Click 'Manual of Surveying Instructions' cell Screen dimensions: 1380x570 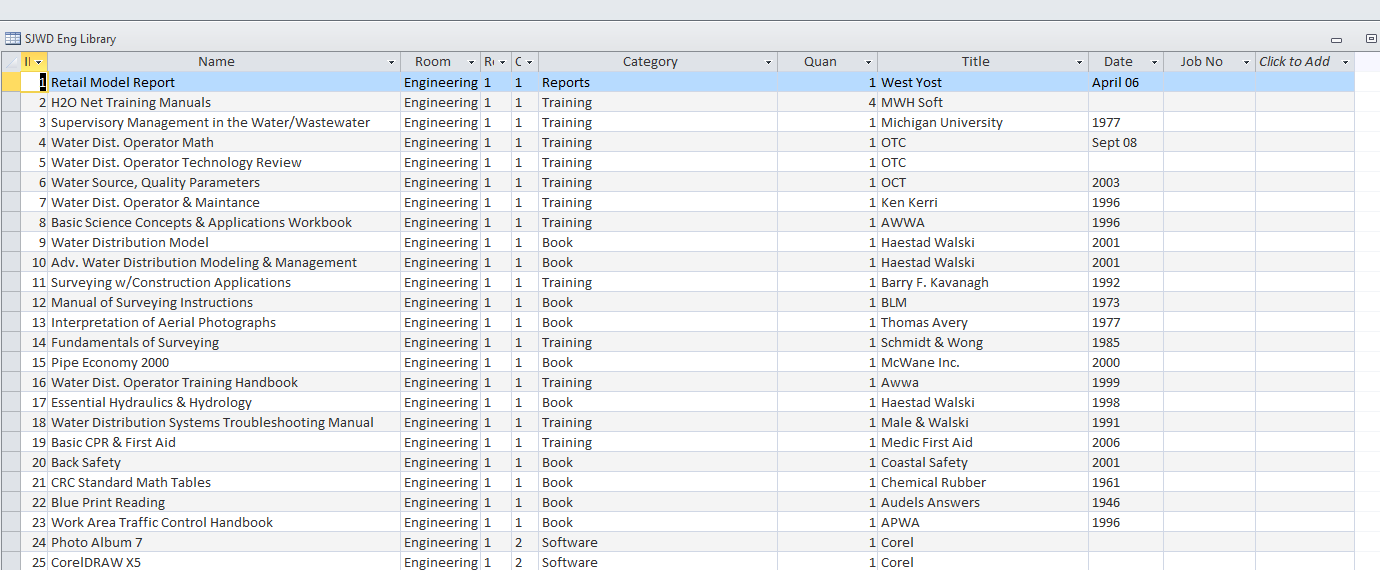pyautogui.click(x=224, y=302)
